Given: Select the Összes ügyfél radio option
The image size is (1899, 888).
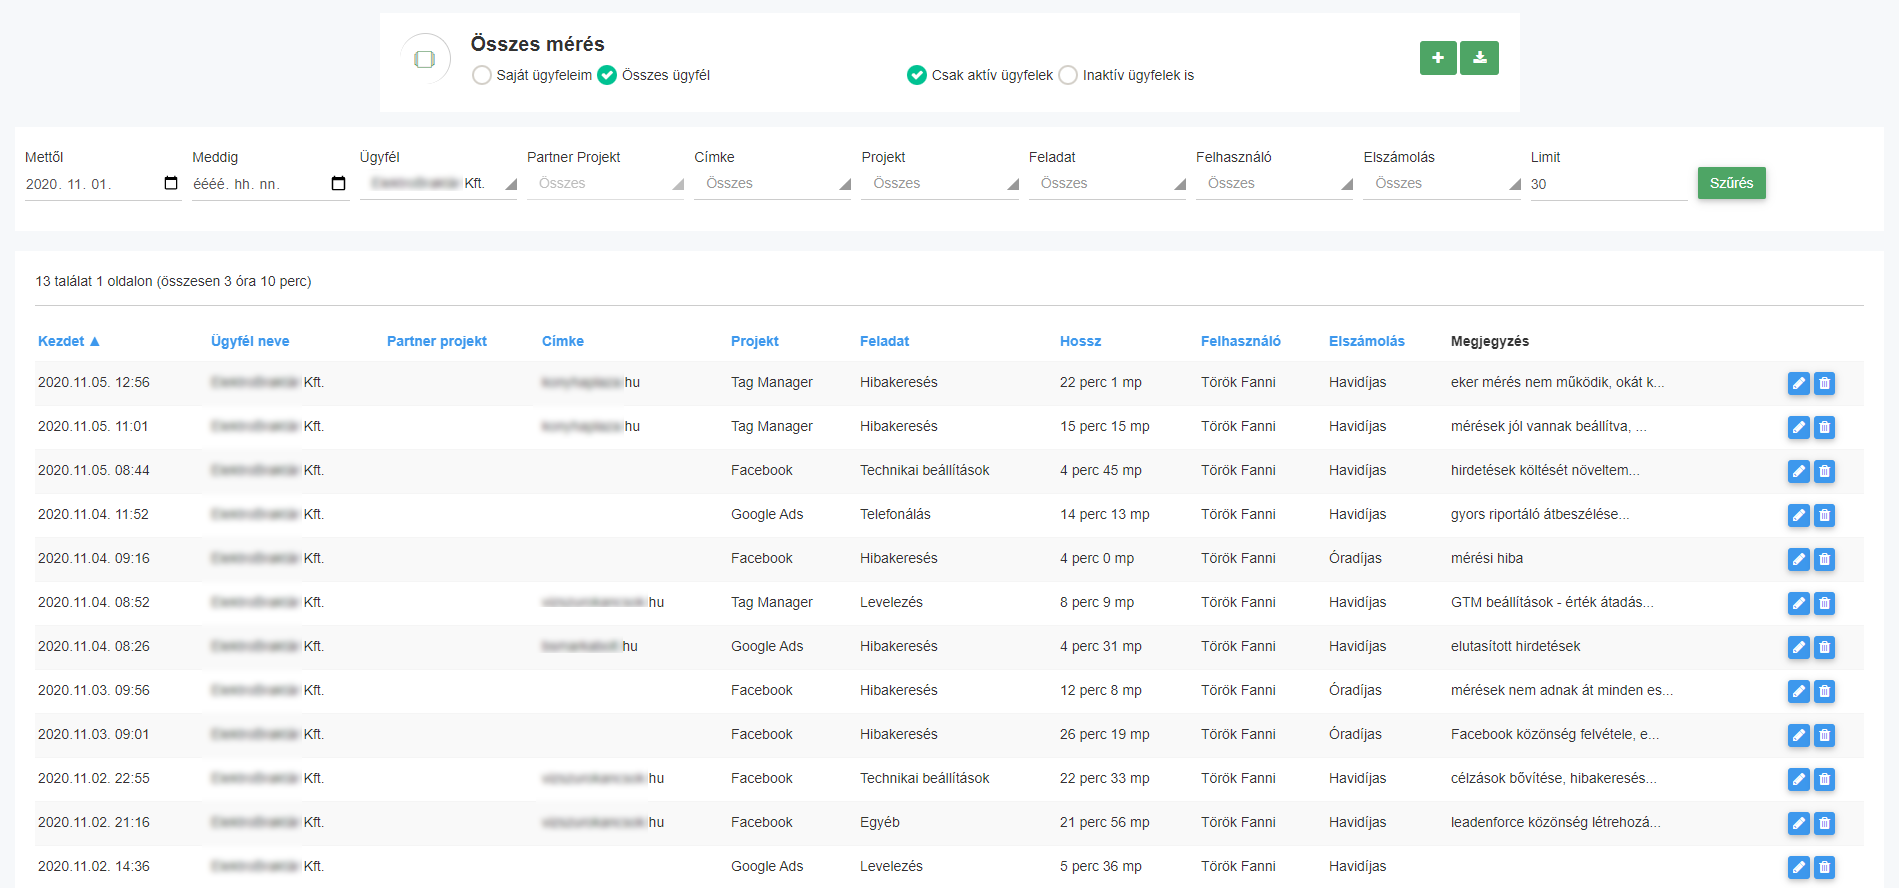Looking at the screenshot, I should pos(607,75).
